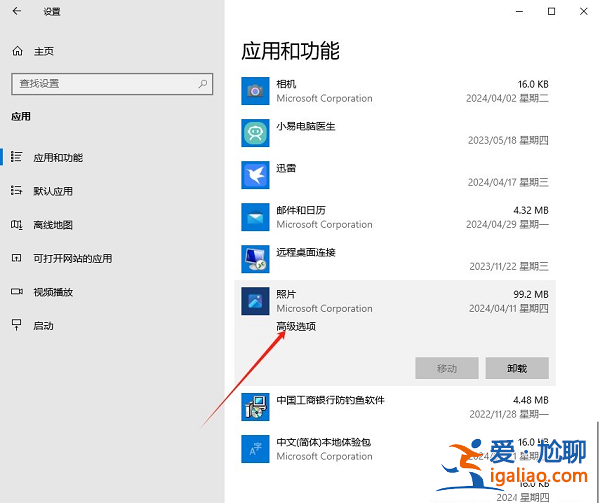
Task: Click the 中国工商银行防钓鱼软件 icon
Action: [x=255, y=407]
